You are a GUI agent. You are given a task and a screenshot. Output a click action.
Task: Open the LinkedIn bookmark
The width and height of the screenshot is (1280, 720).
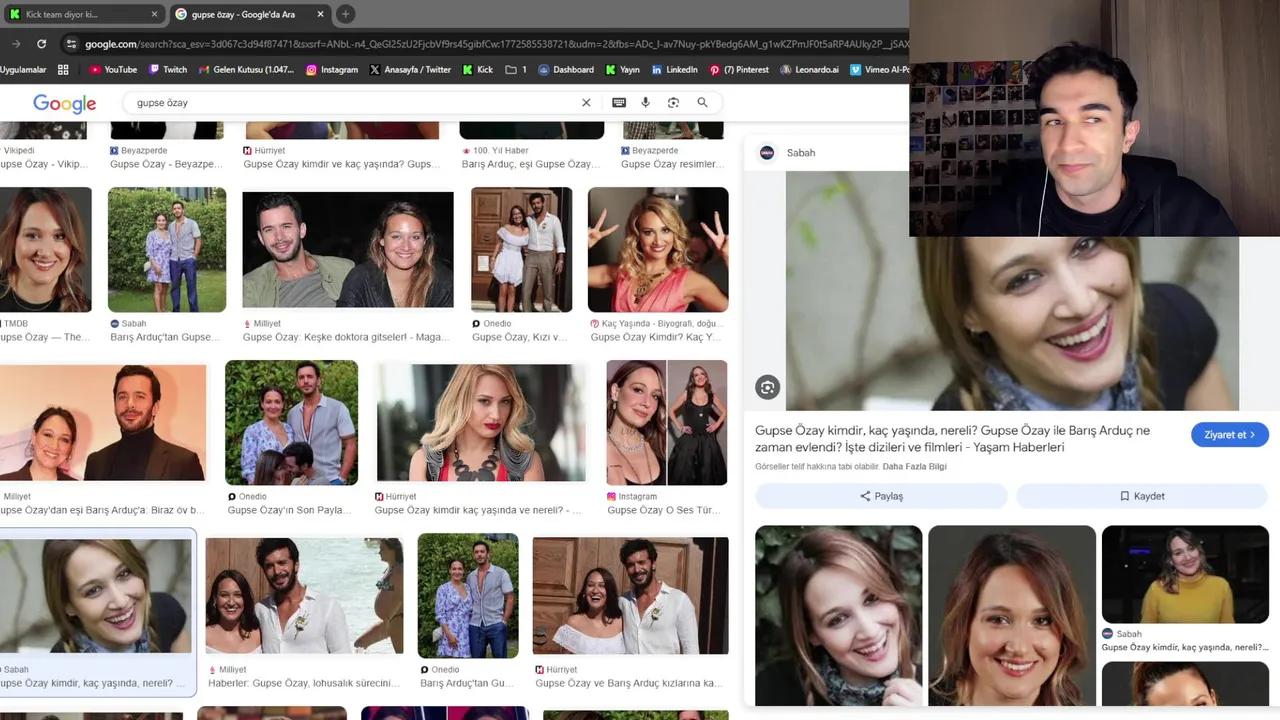(674, 70)
